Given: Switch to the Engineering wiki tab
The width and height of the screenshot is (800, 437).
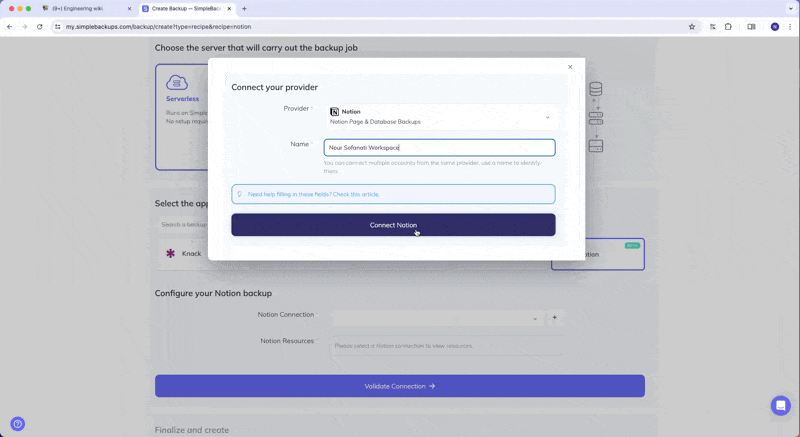Looking at the screenshot, I should (x=87, y=9).
